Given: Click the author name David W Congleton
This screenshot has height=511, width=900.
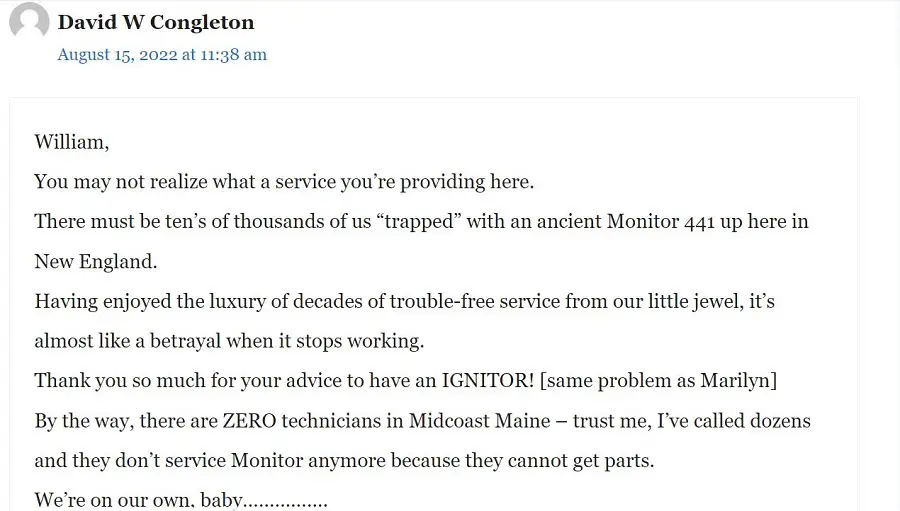Looking at the screenshot, I should coord(156,22).
